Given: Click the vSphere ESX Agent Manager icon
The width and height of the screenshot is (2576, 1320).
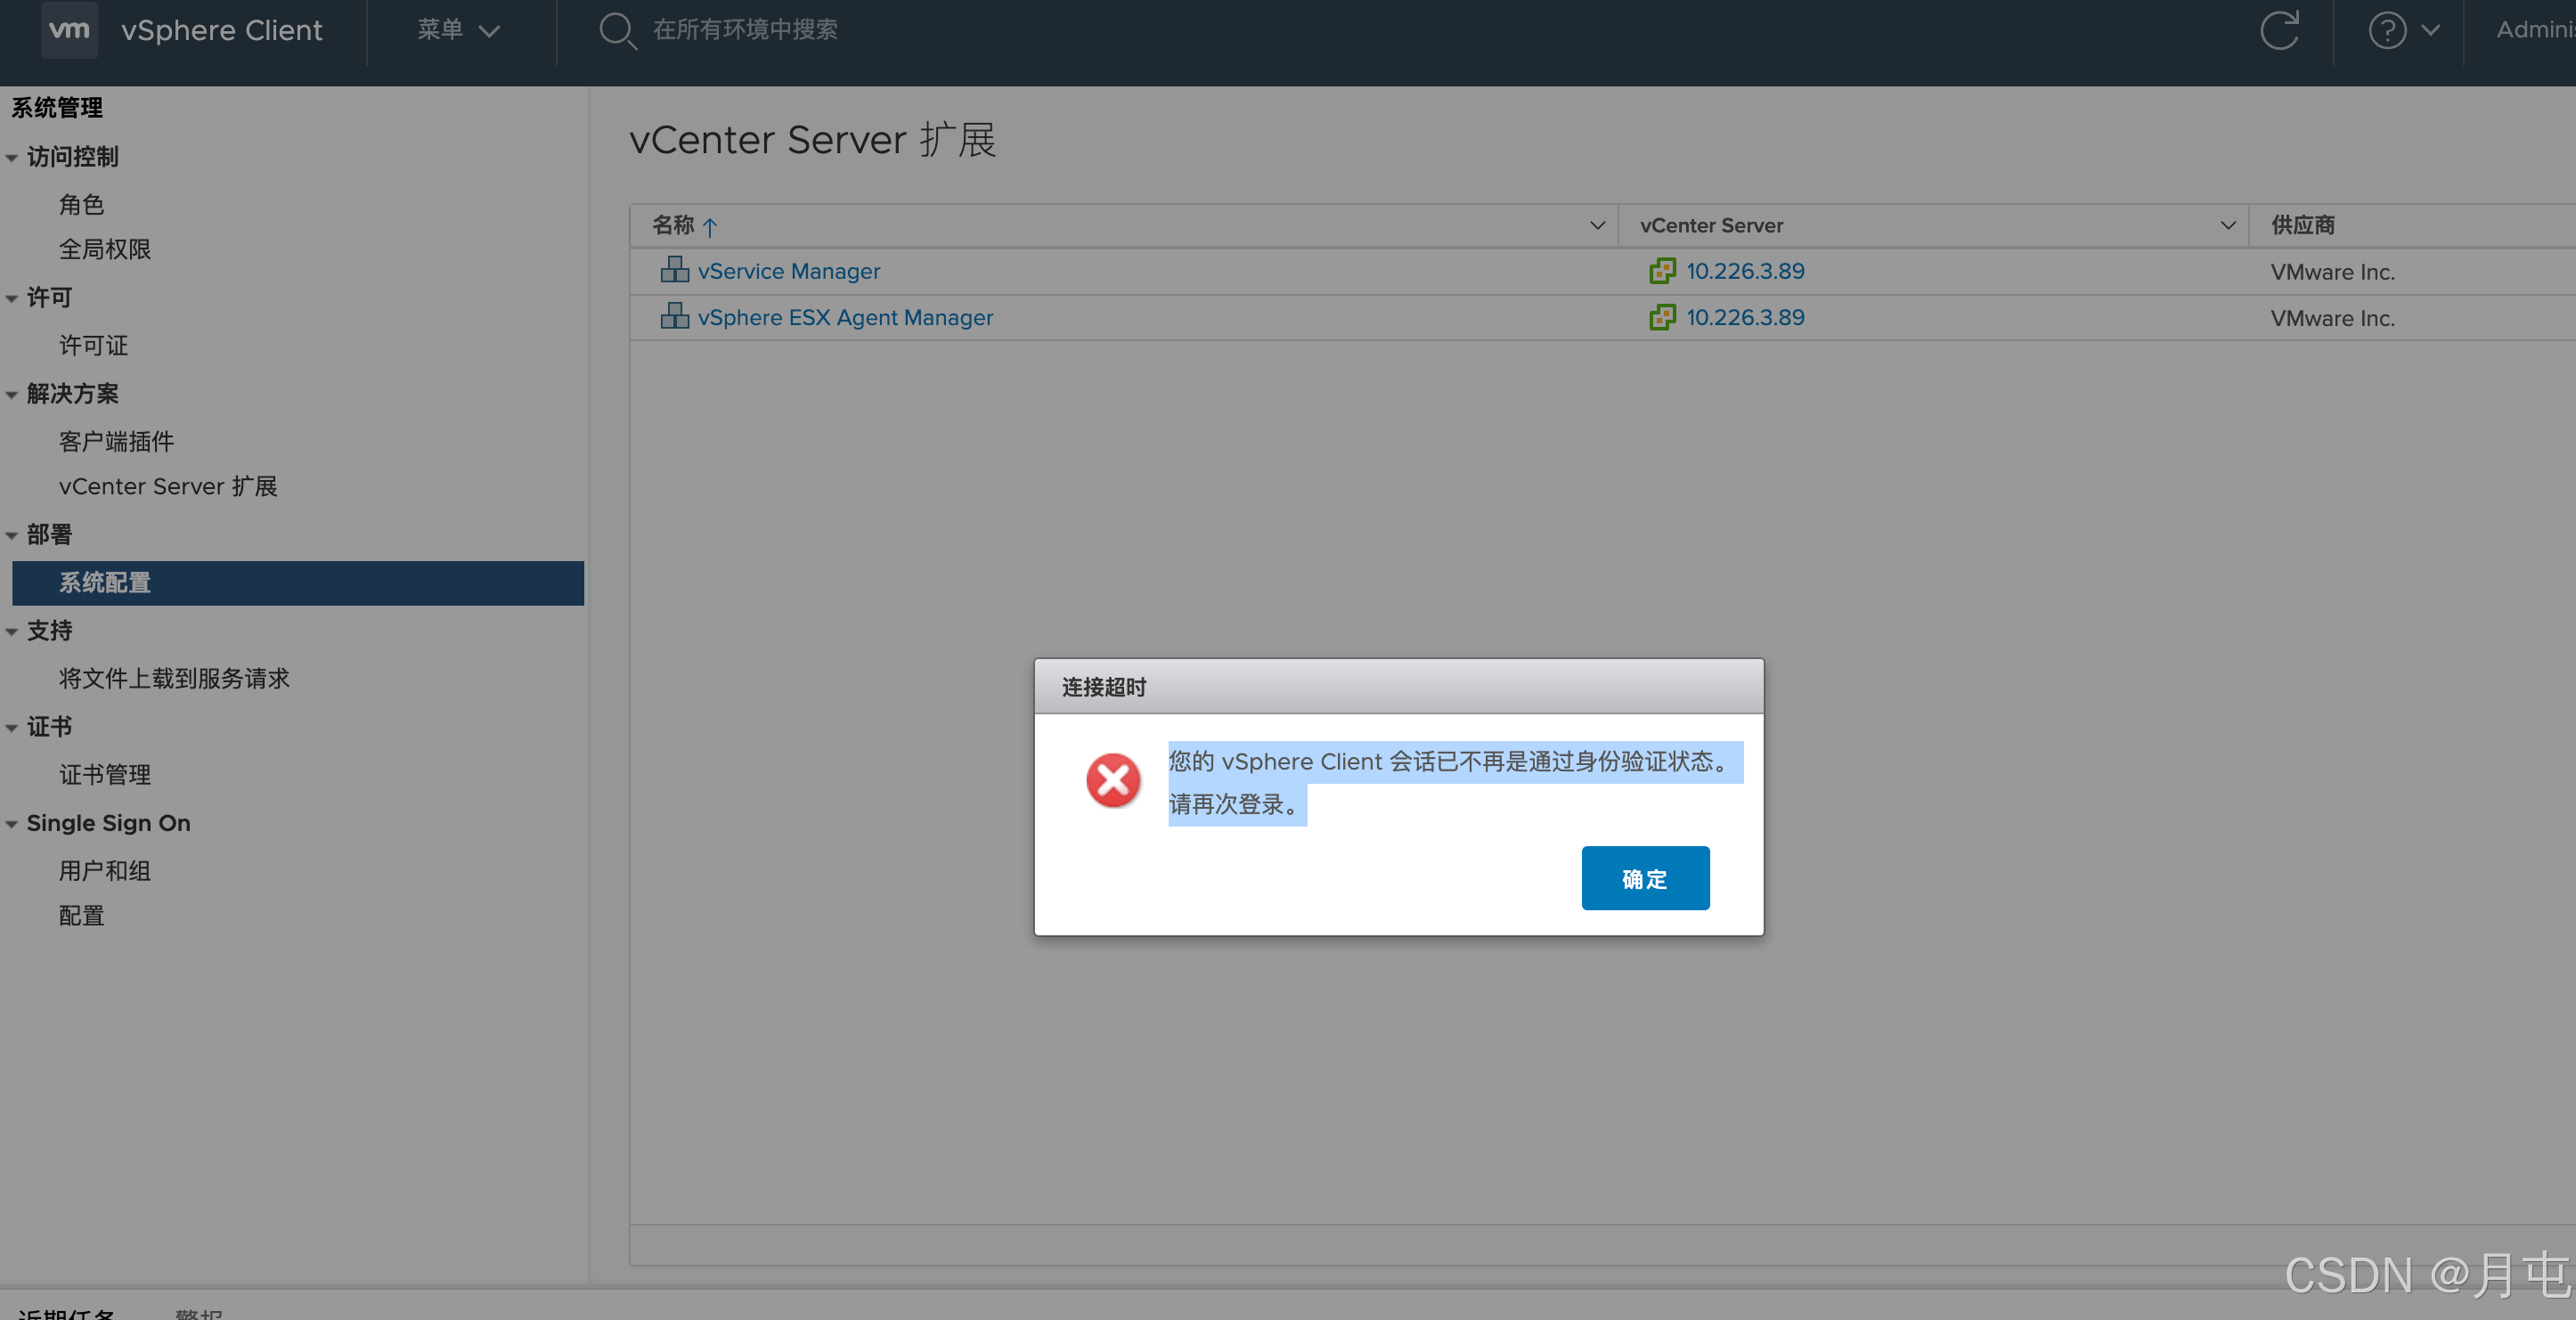Looking at the screenshot, I should [x=674, y=316].
